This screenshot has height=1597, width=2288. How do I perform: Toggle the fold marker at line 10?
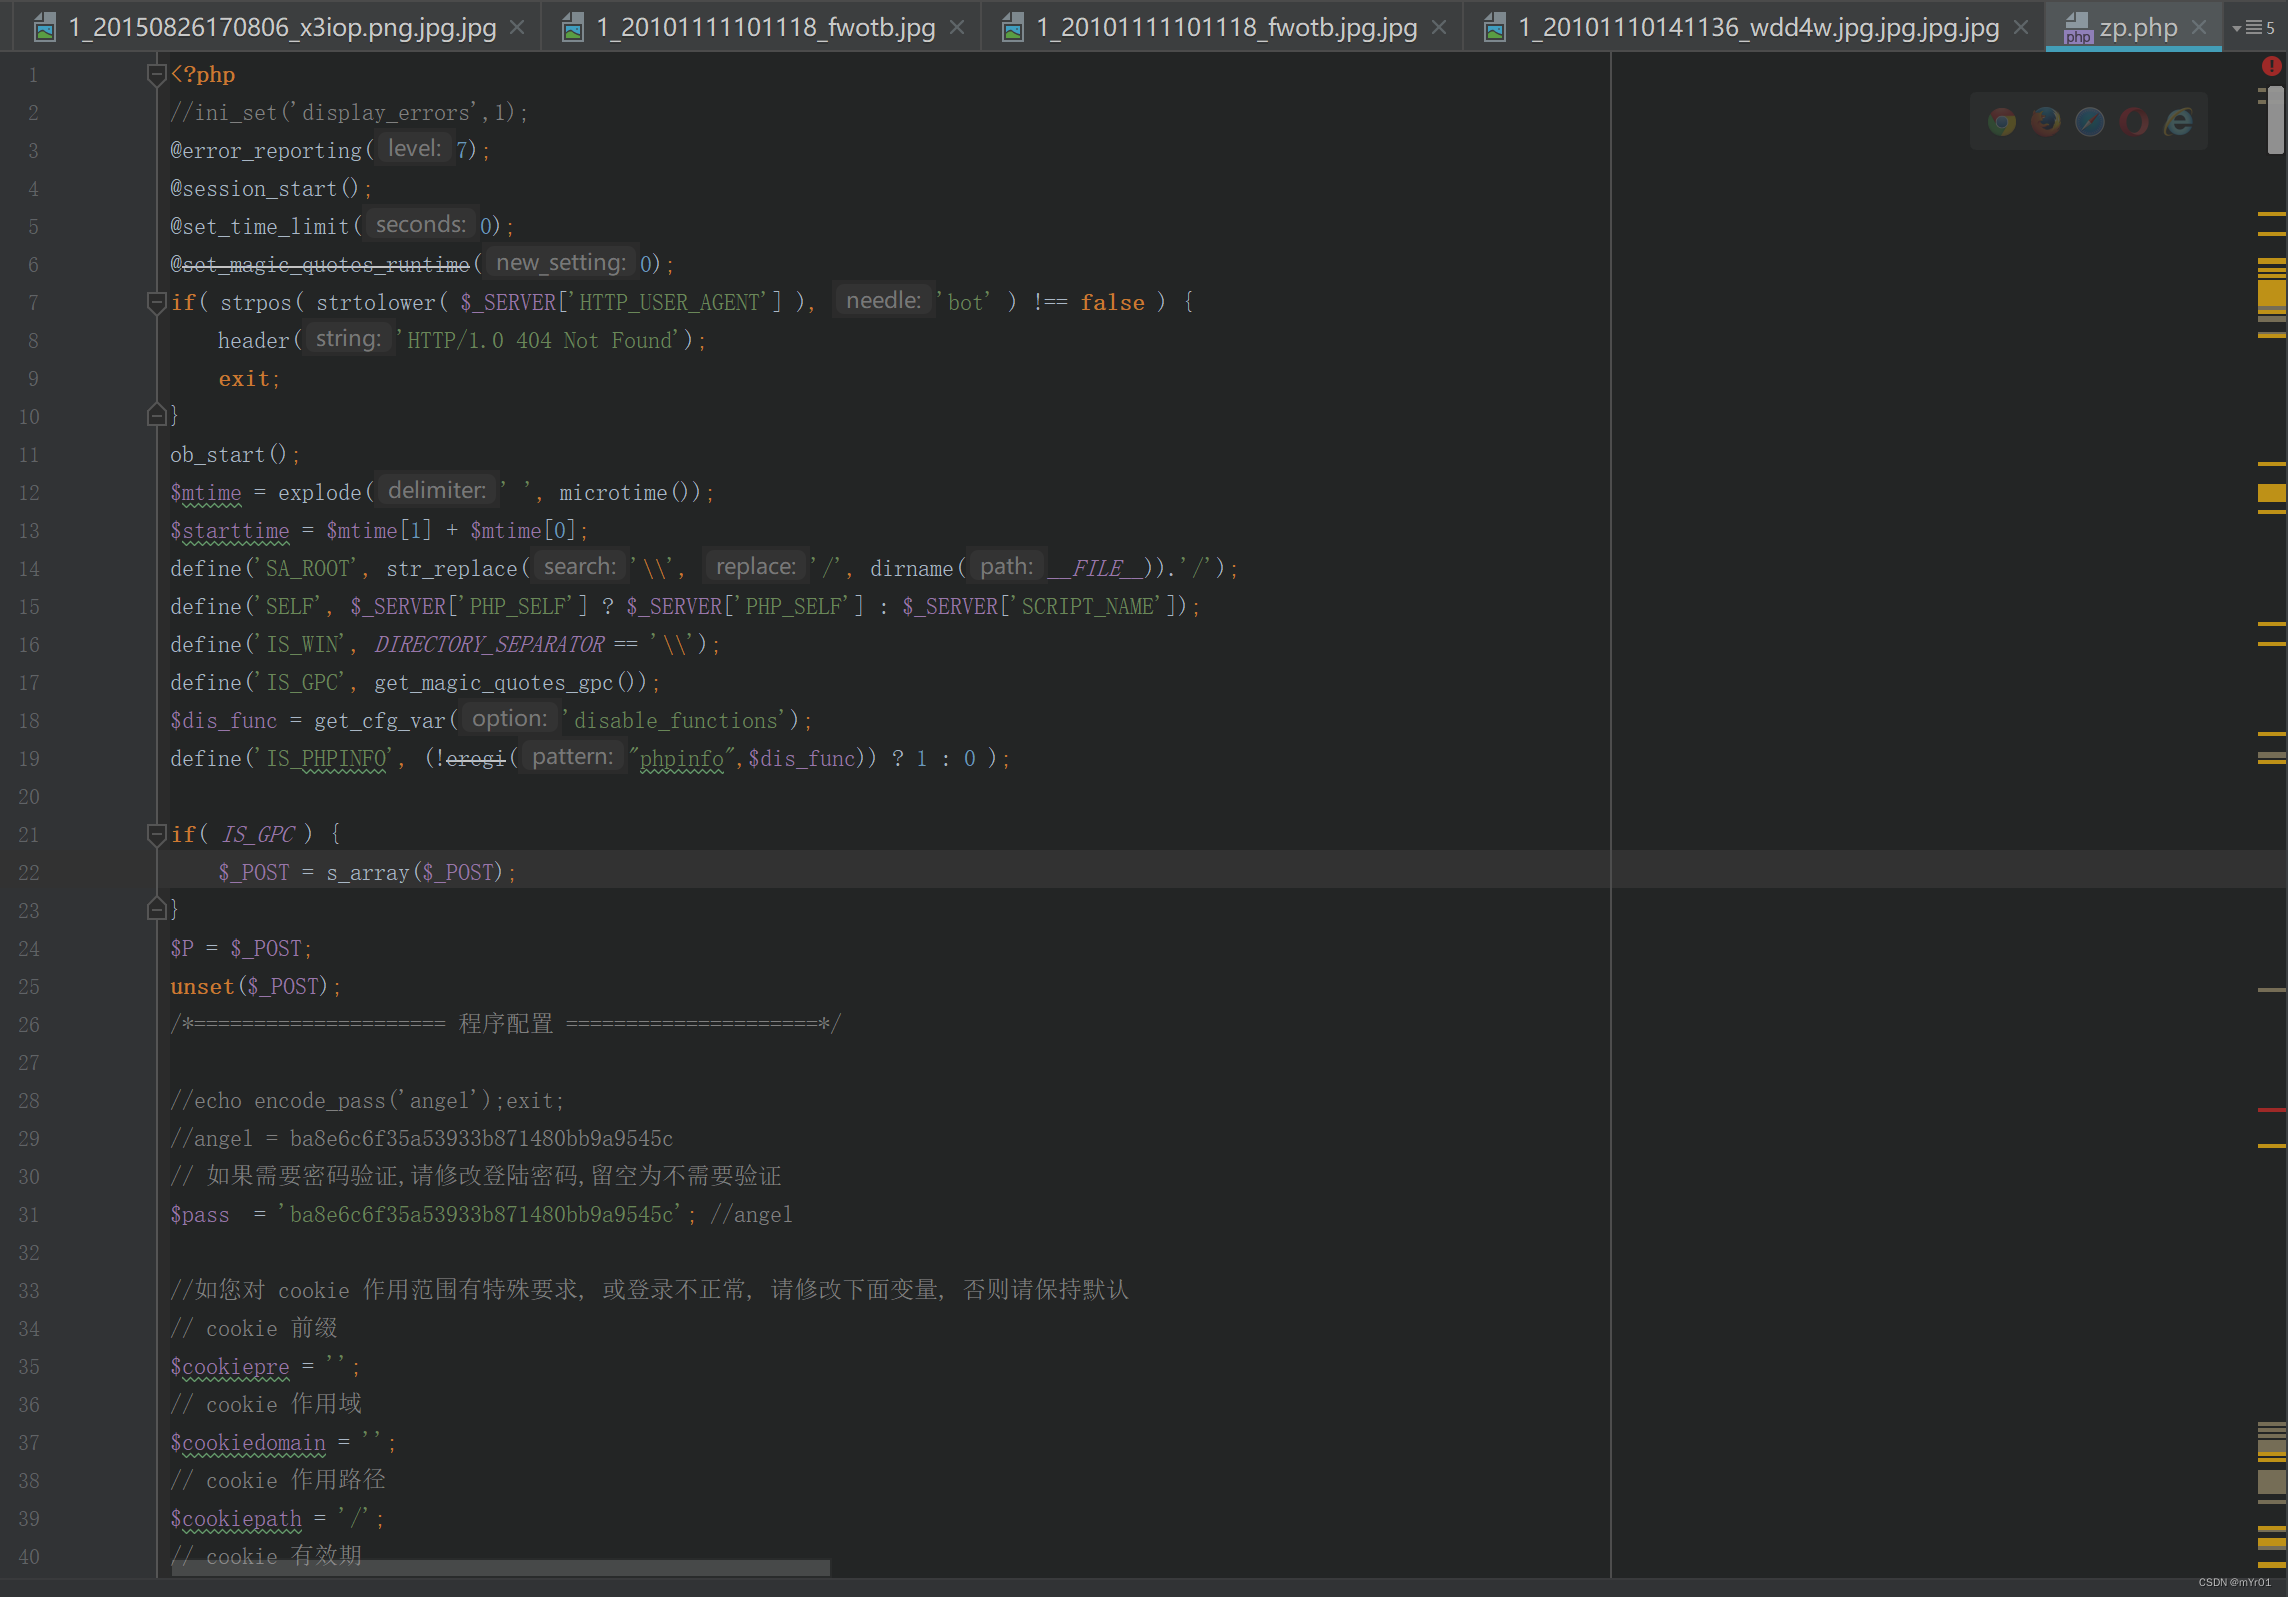point(156,415)
